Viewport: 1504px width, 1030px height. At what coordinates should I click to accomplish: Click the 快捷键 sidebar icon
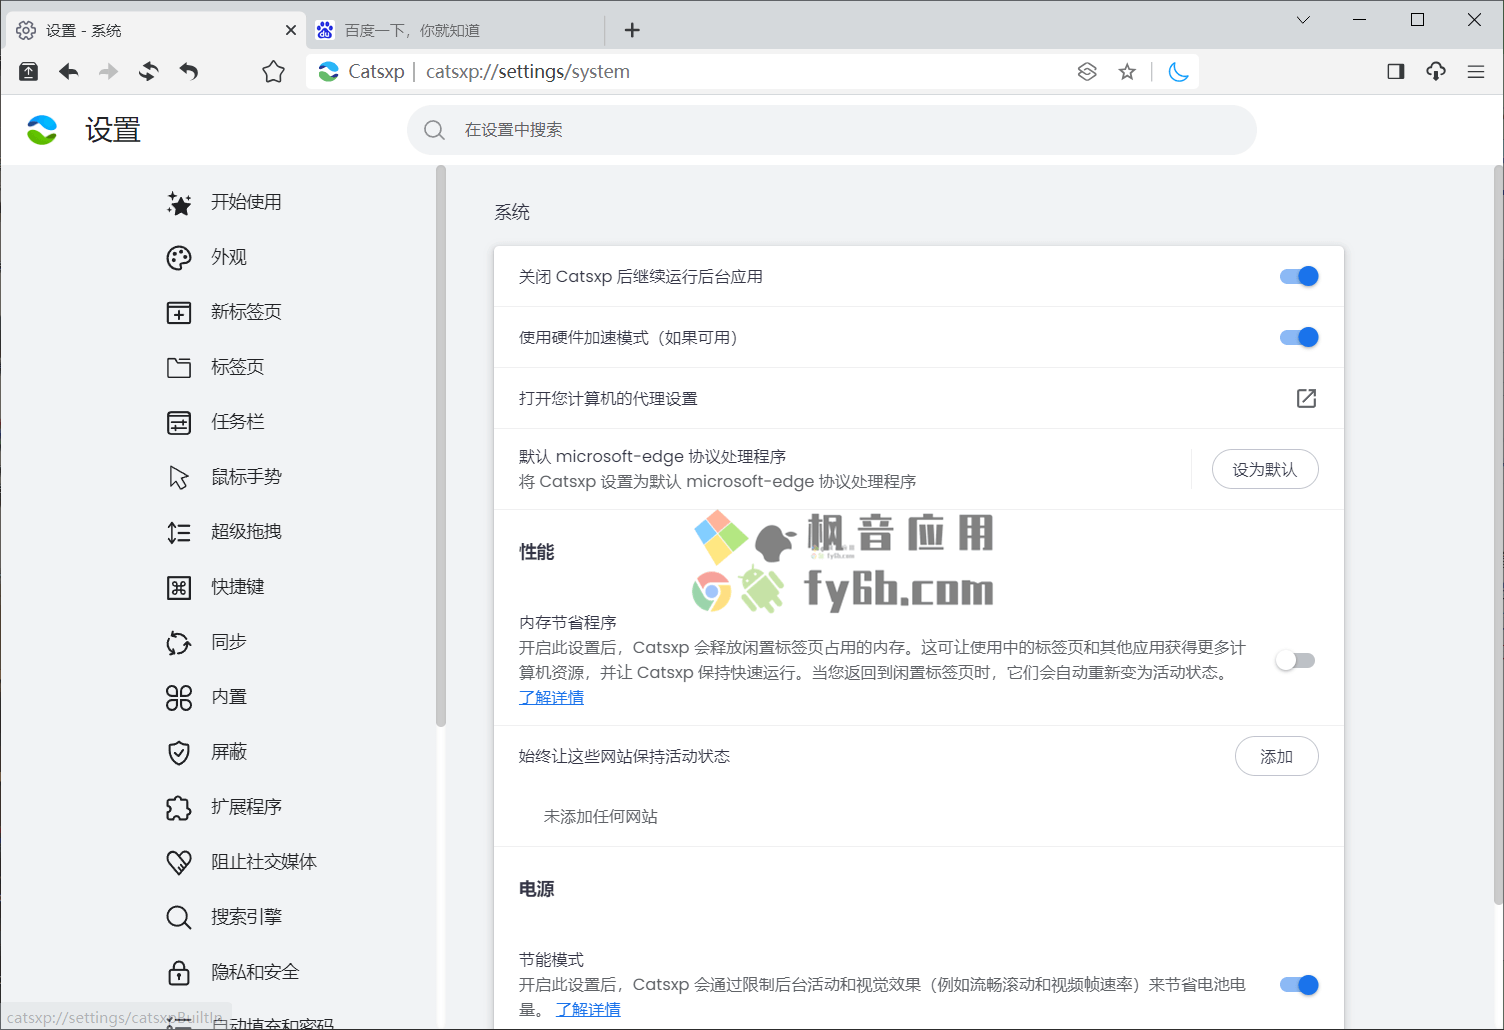coord(179,588)
